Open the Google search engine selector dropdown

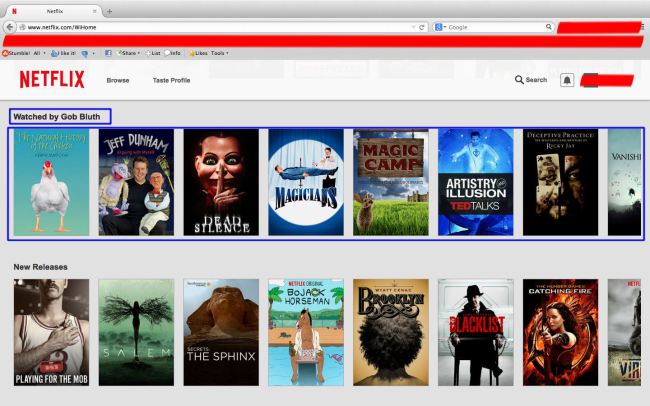(440, 27)
